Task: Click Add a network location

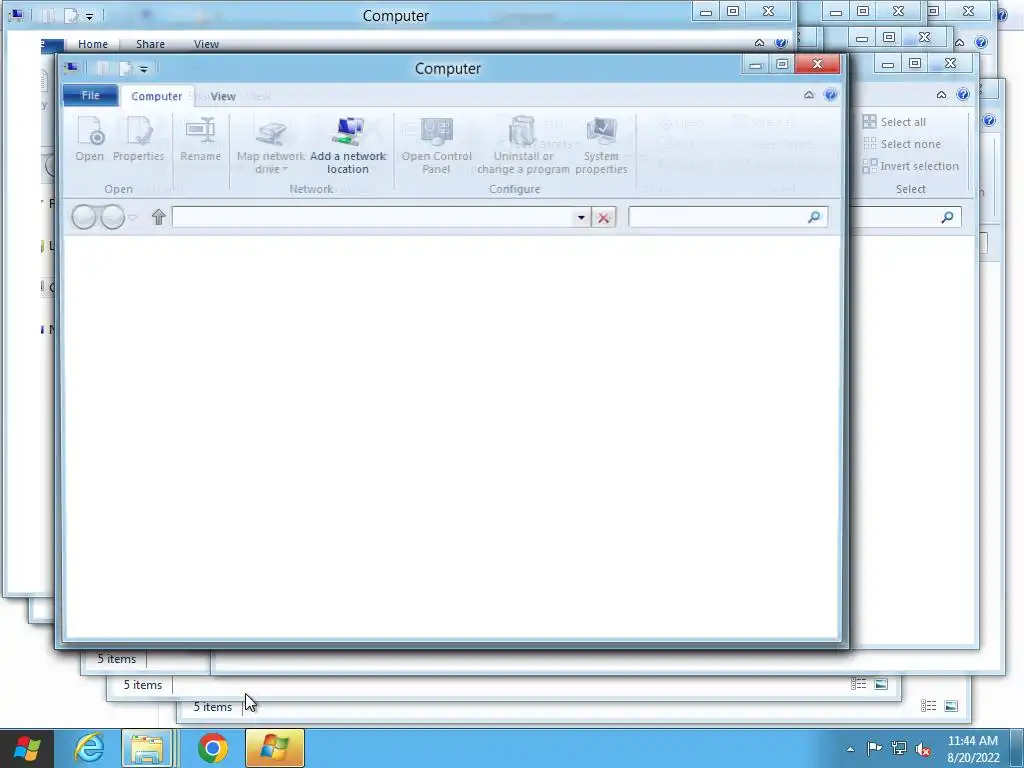Action: point(348,146)
